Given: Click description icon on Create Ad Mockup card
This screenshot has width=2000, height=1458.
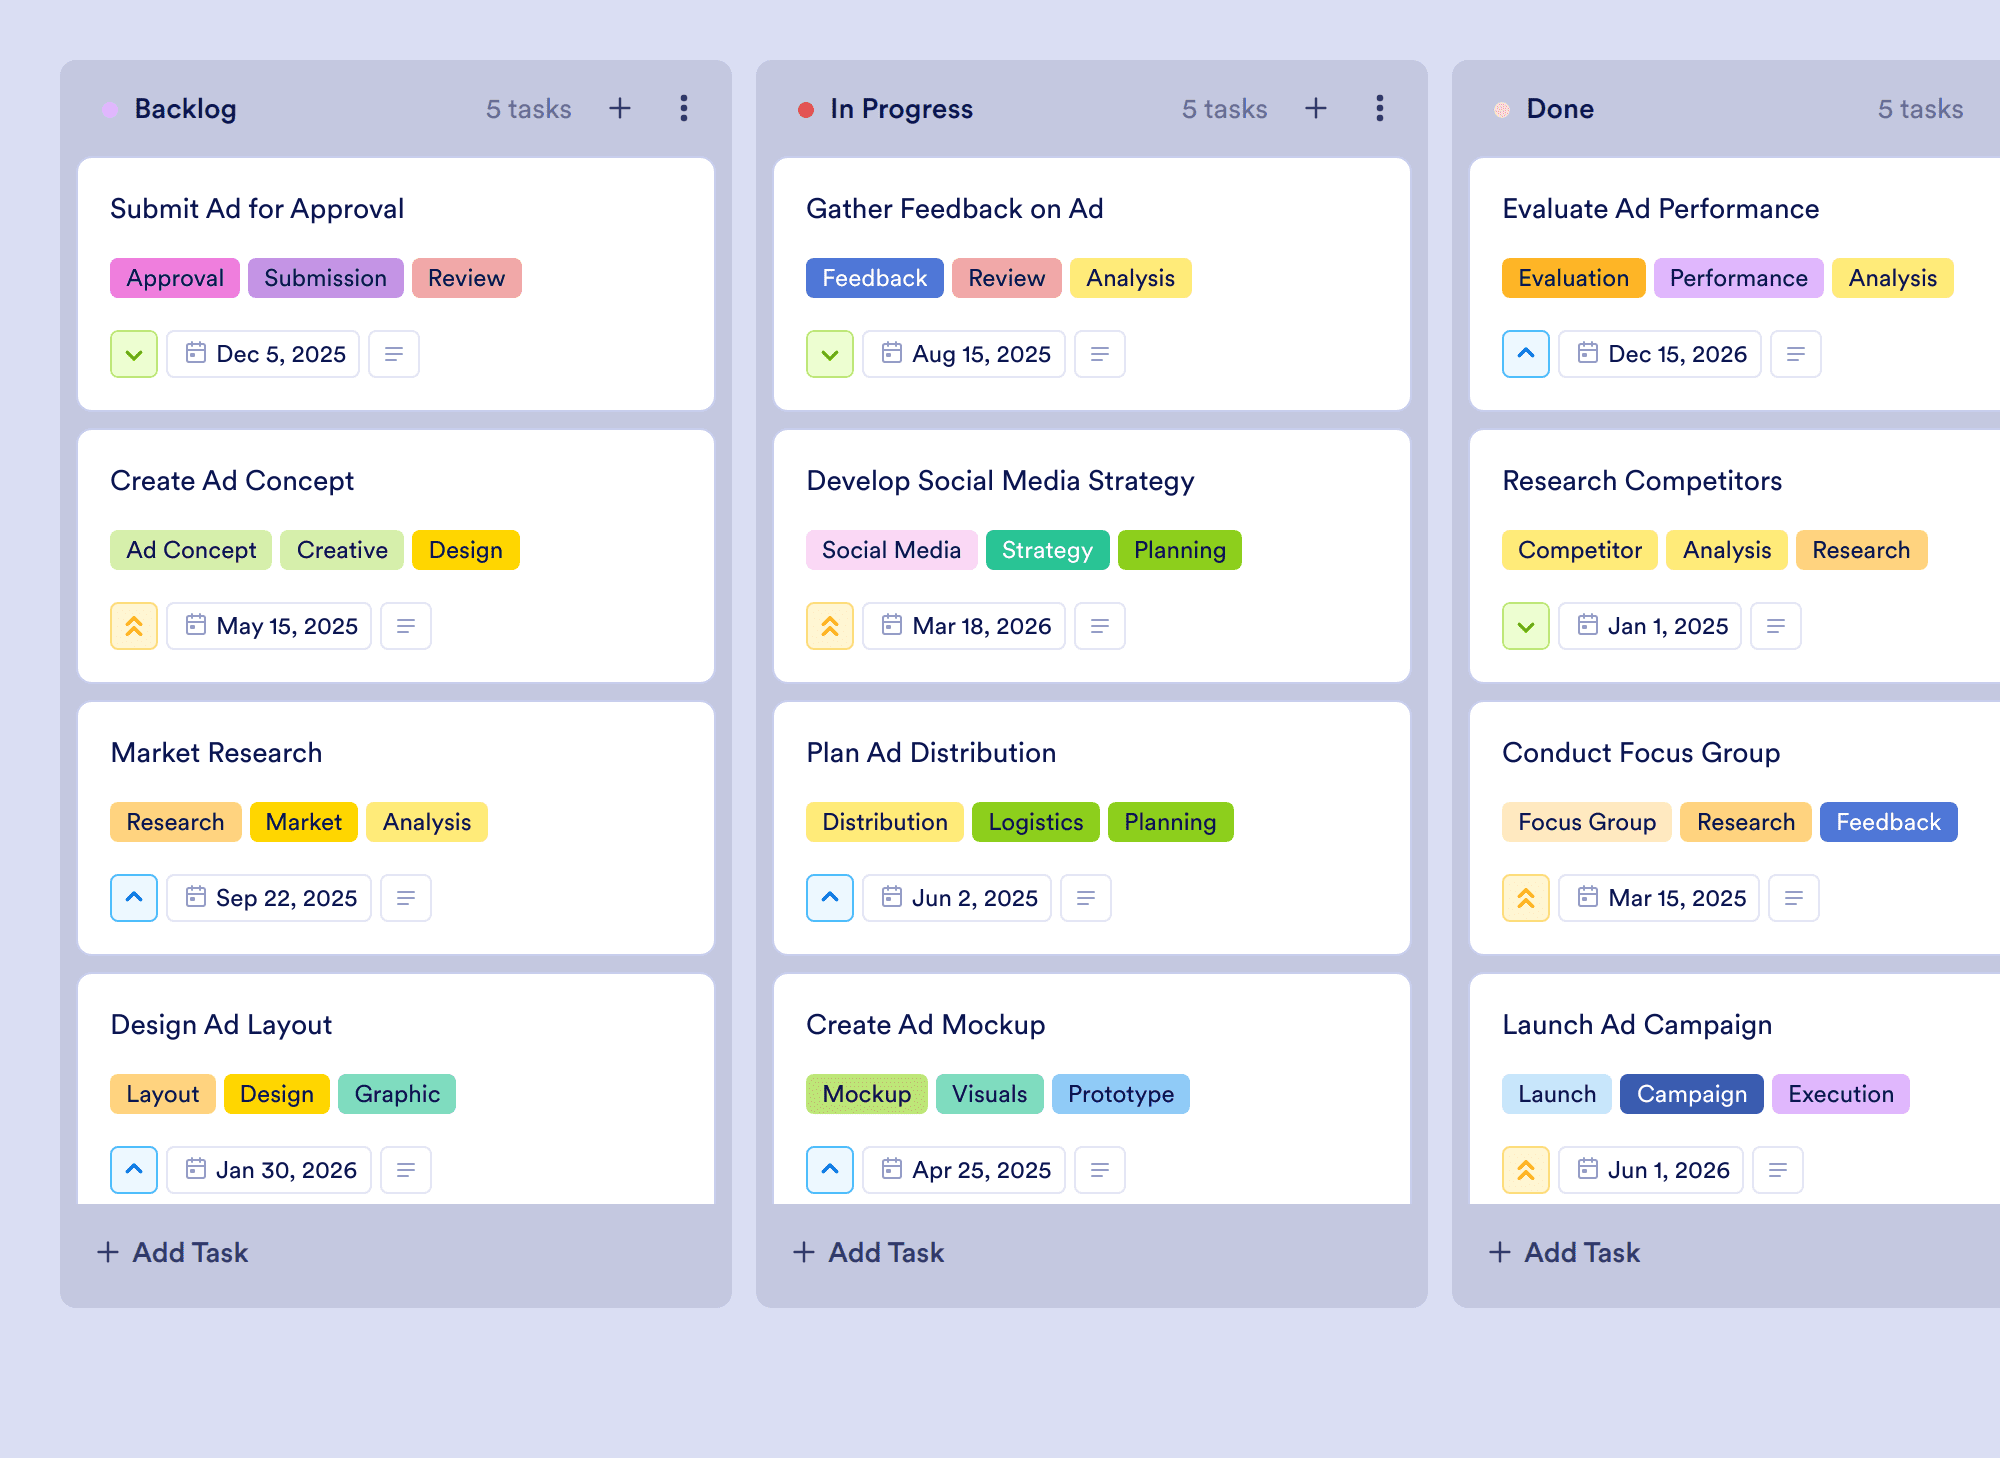Looking at the screenshot, I should [x=1100, y=1170].
